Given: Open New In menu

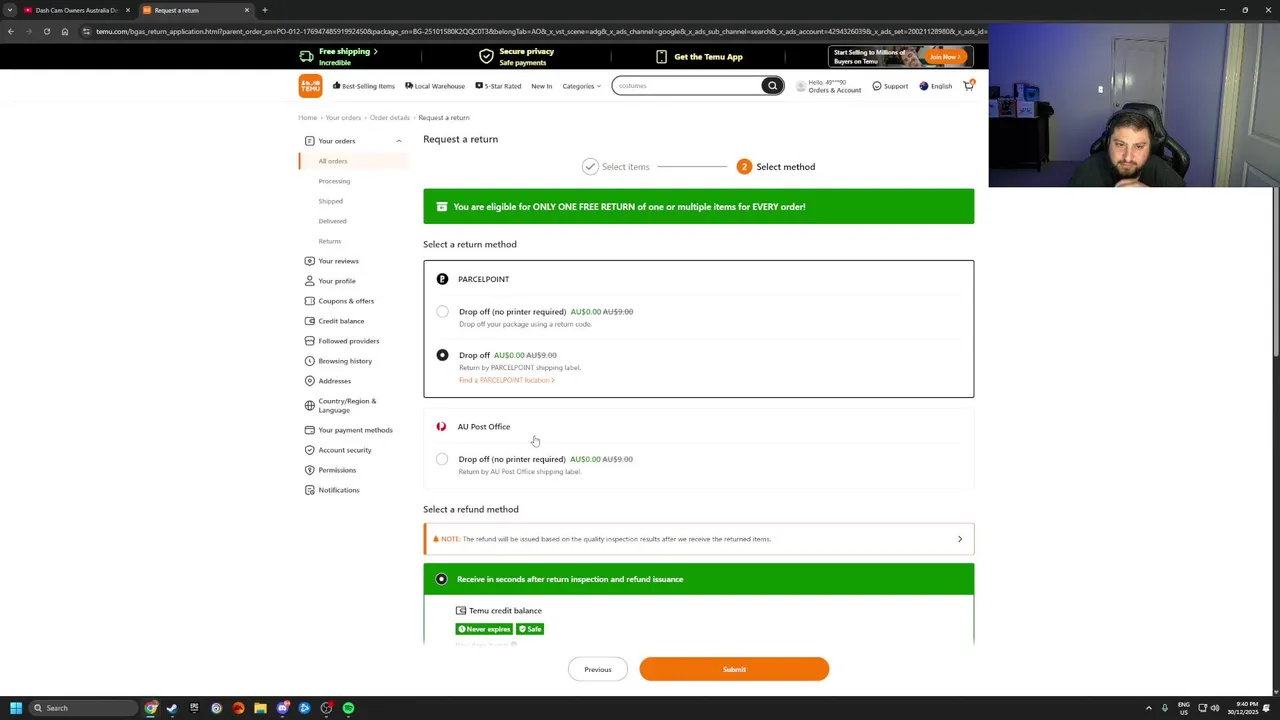Looking at the screenshot, I should coord(541,86).
